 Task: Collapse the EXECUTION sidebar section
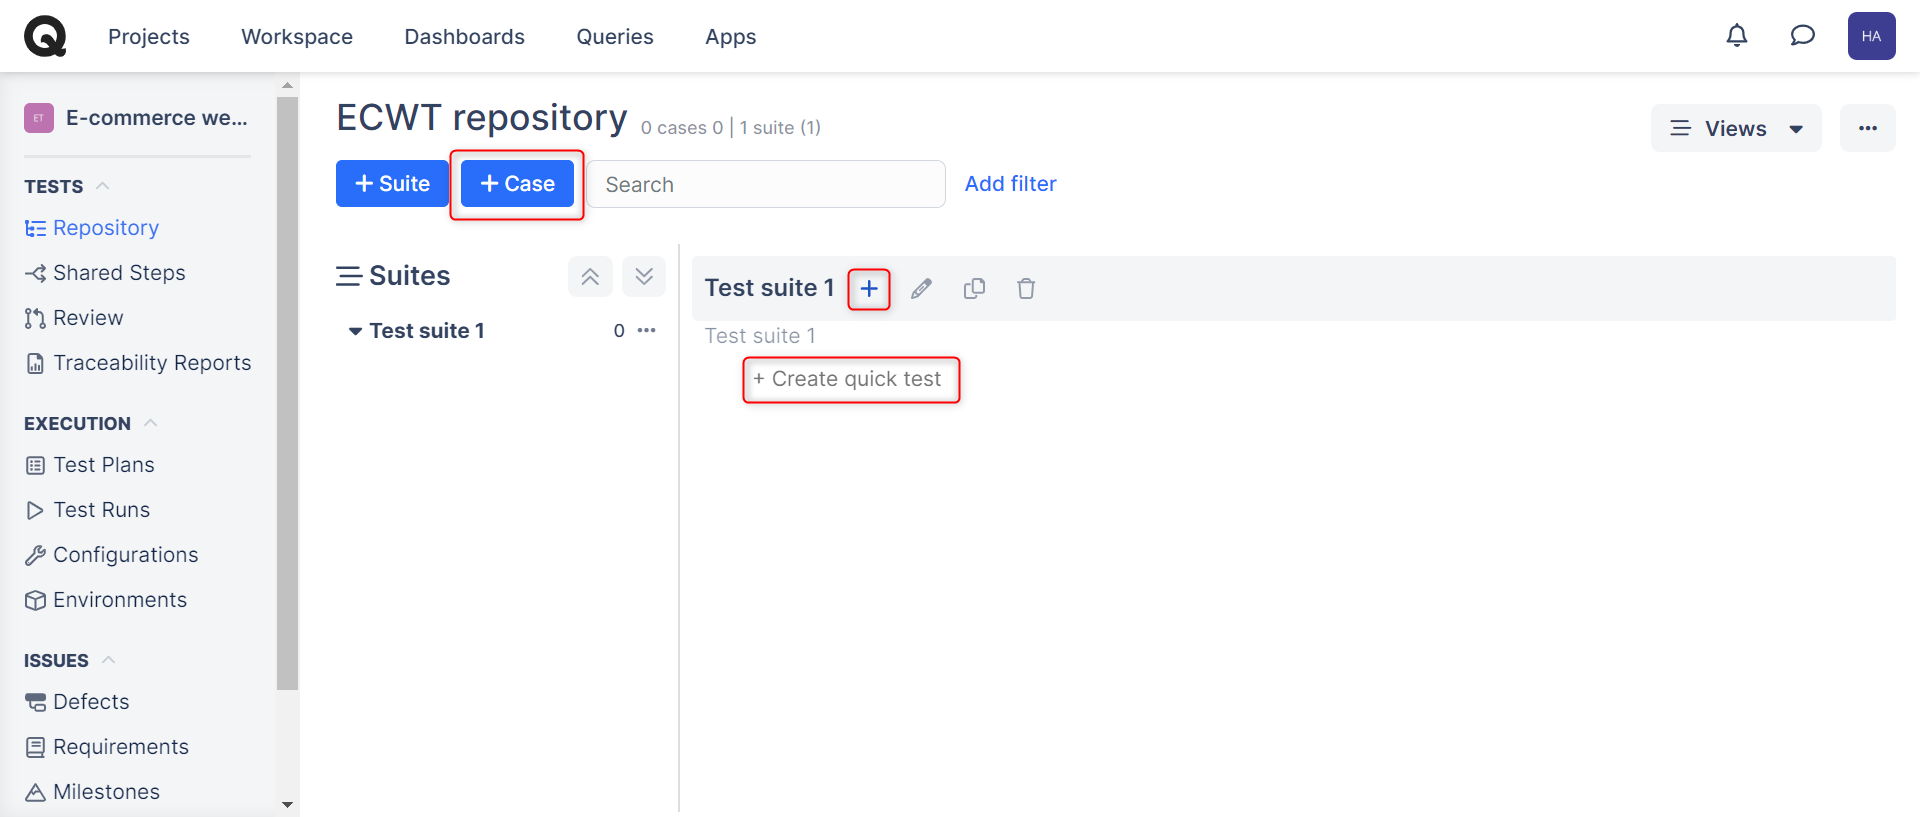pyautogui.click(x=150, y=423)
